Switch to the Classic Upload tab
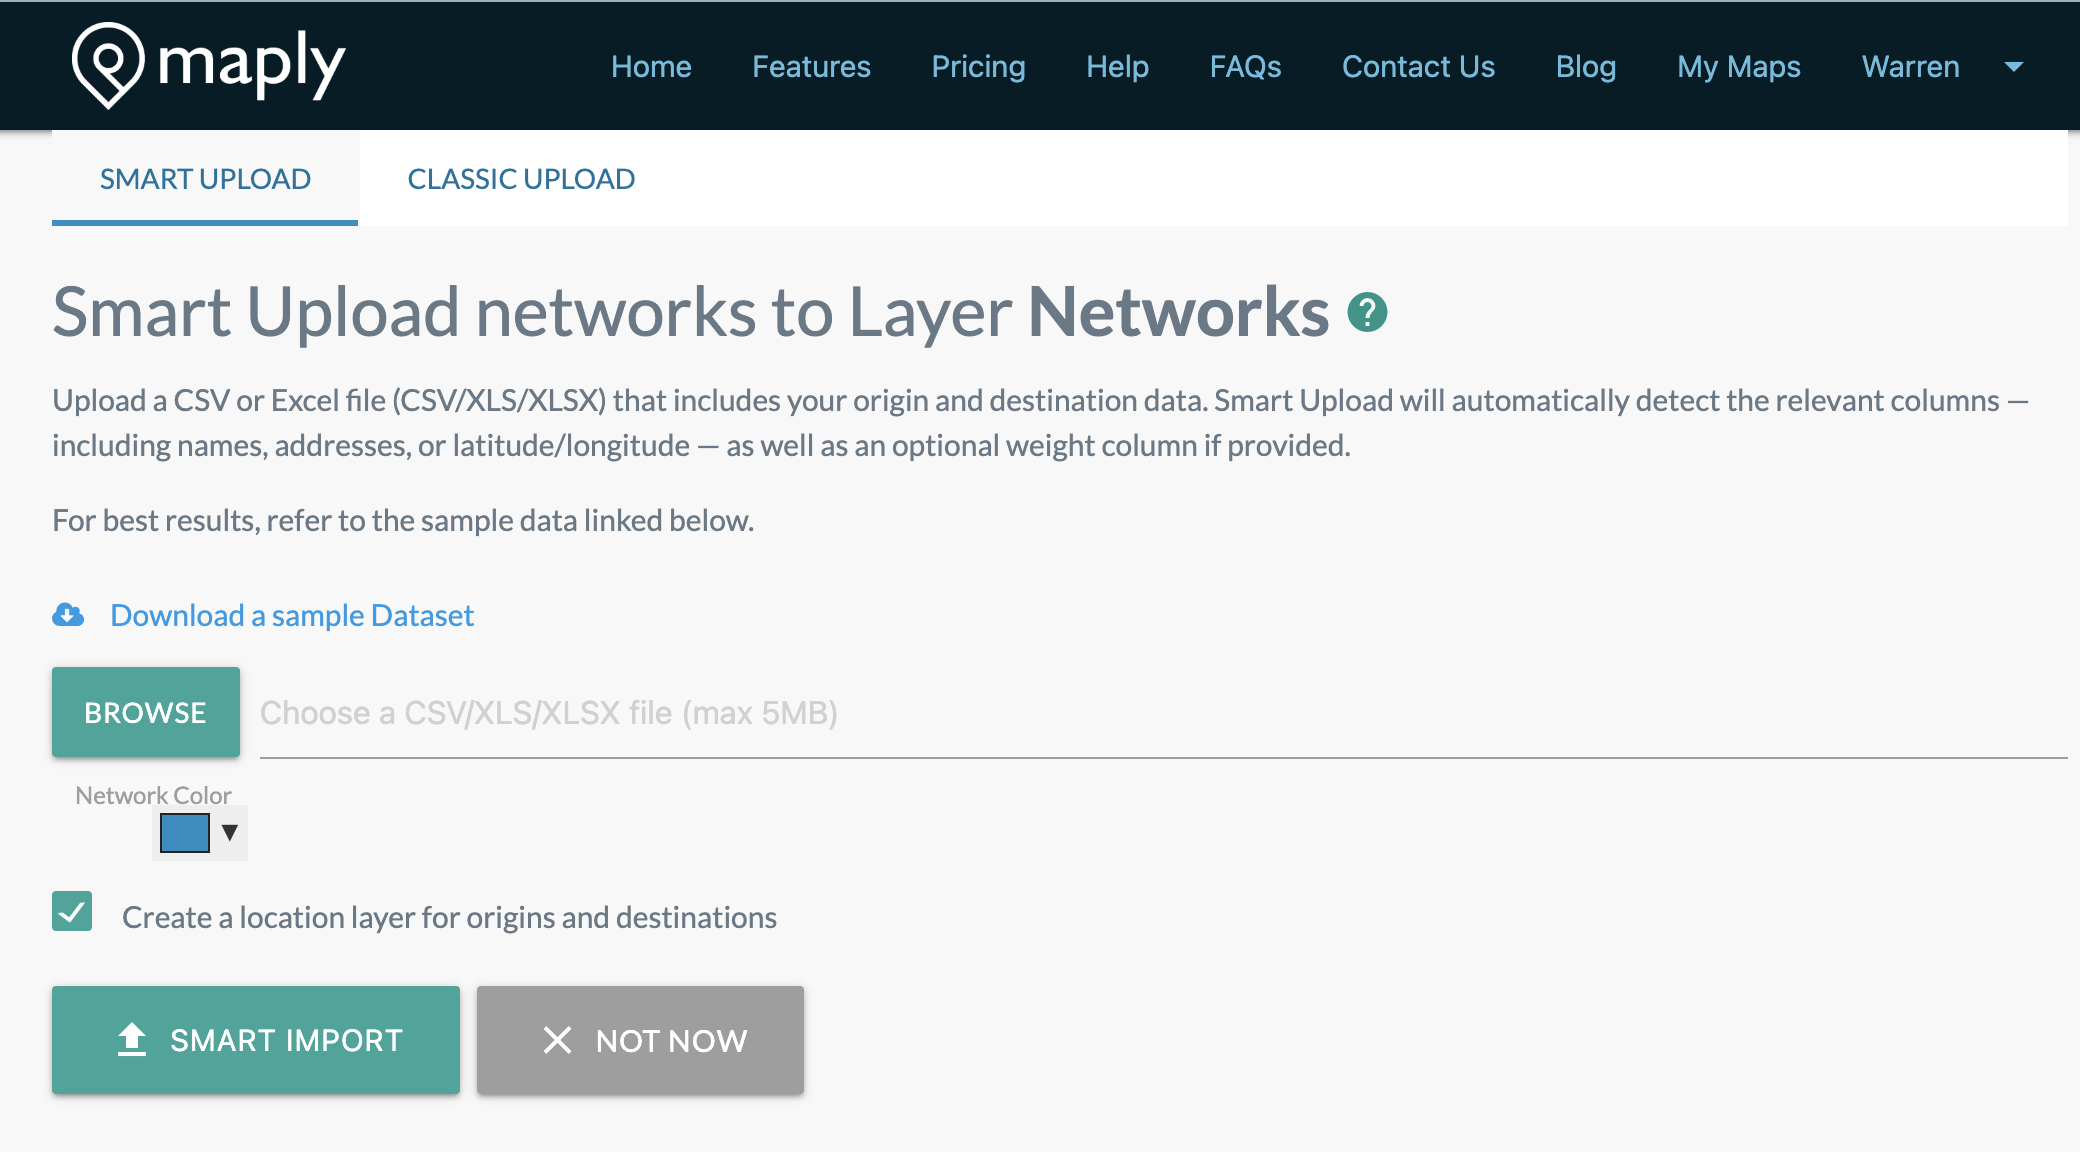Image resolution: width=2080 pixels, height=1152 pixels. [x=521, y=179]
